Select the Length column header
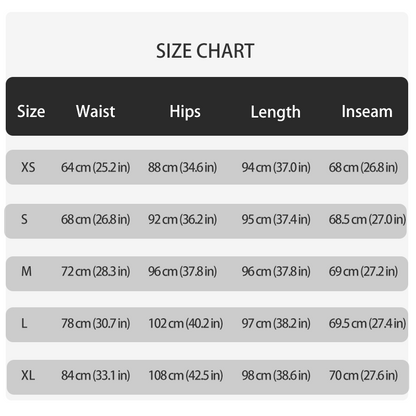 click(x=276, y=112)
